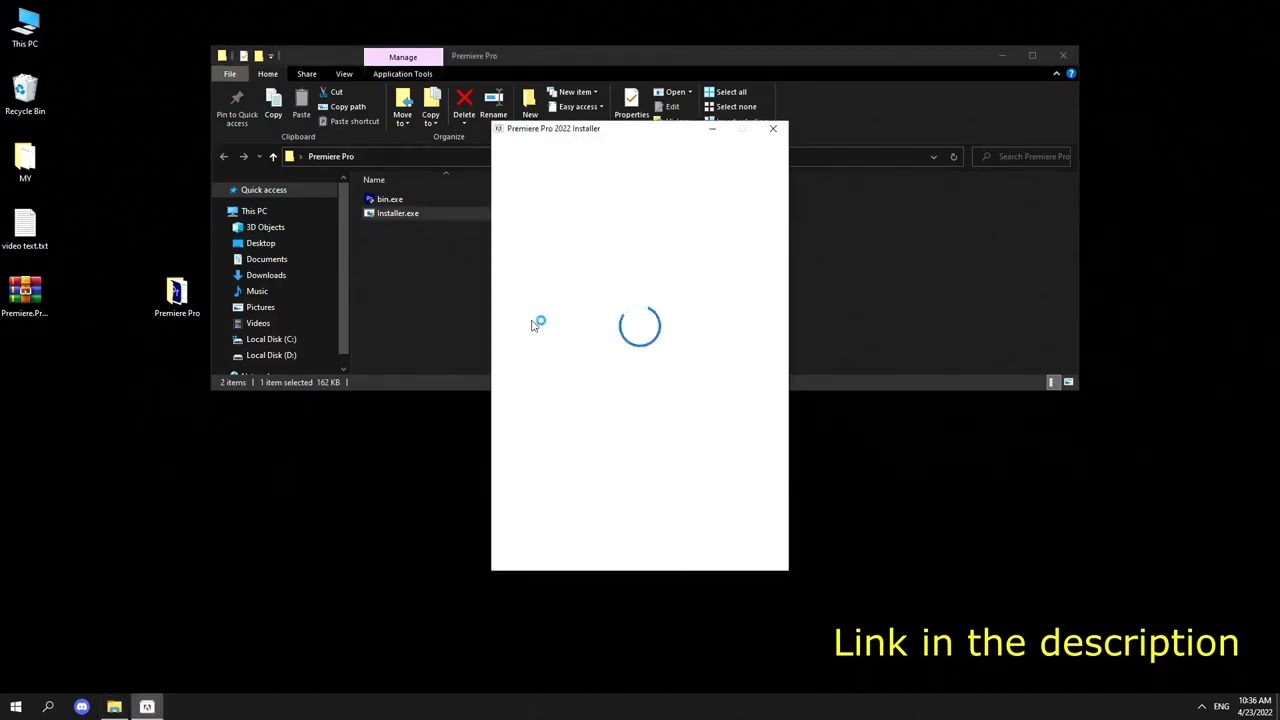Click the Properties icon

[x=631, y=98]
